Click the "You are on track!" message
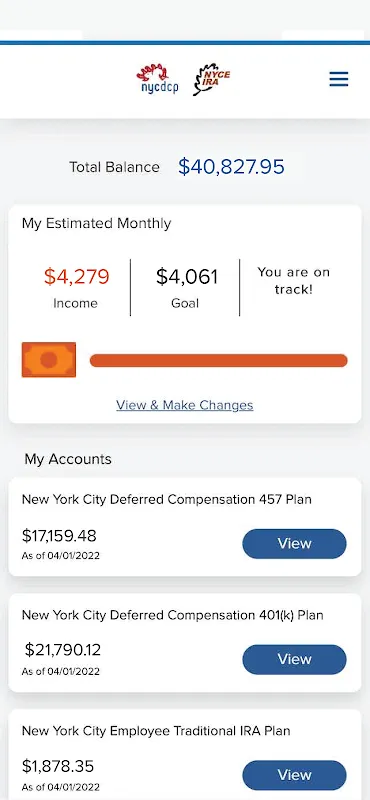The width and height of the screenshot is (370, 800). pos(293,281)
